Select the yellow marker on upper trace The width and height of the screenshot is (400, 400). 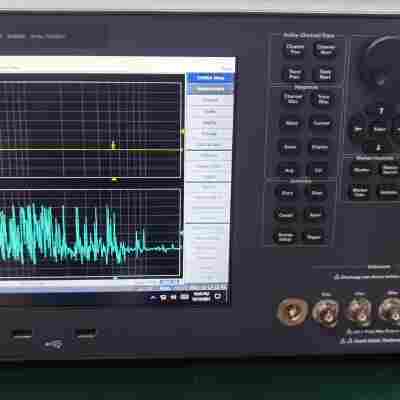click(x=114, y=145)
